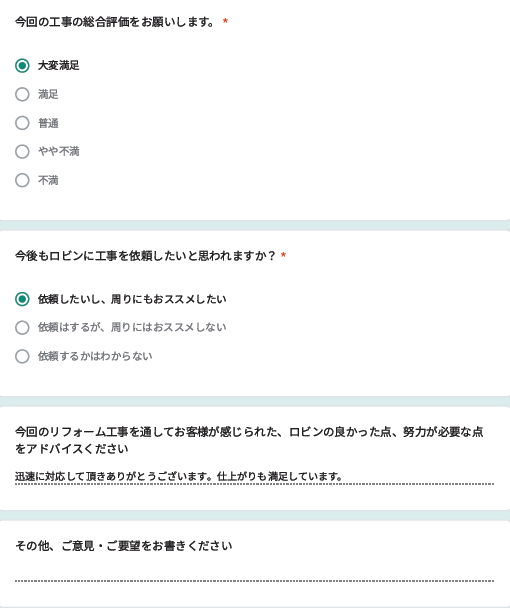
Task: Click the リフォーム工事を通して question heading
Action: coord(249,440)
